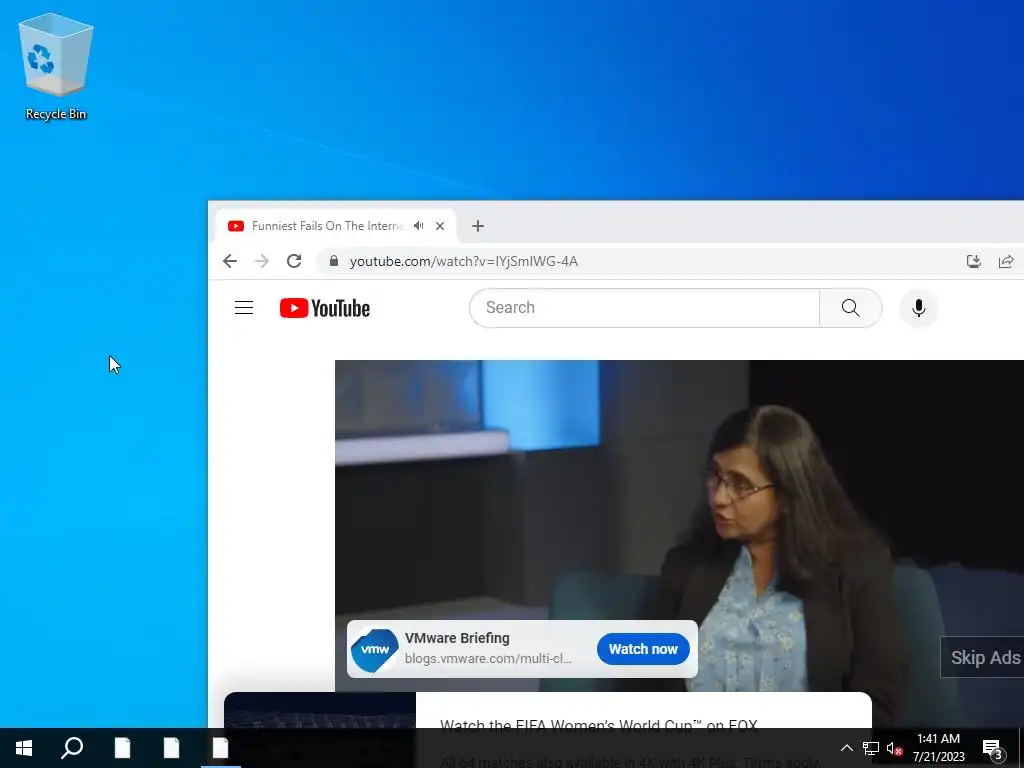Click the blogs.vmware.com ad link
1024x768 pixels.
[x=488, y=658]
